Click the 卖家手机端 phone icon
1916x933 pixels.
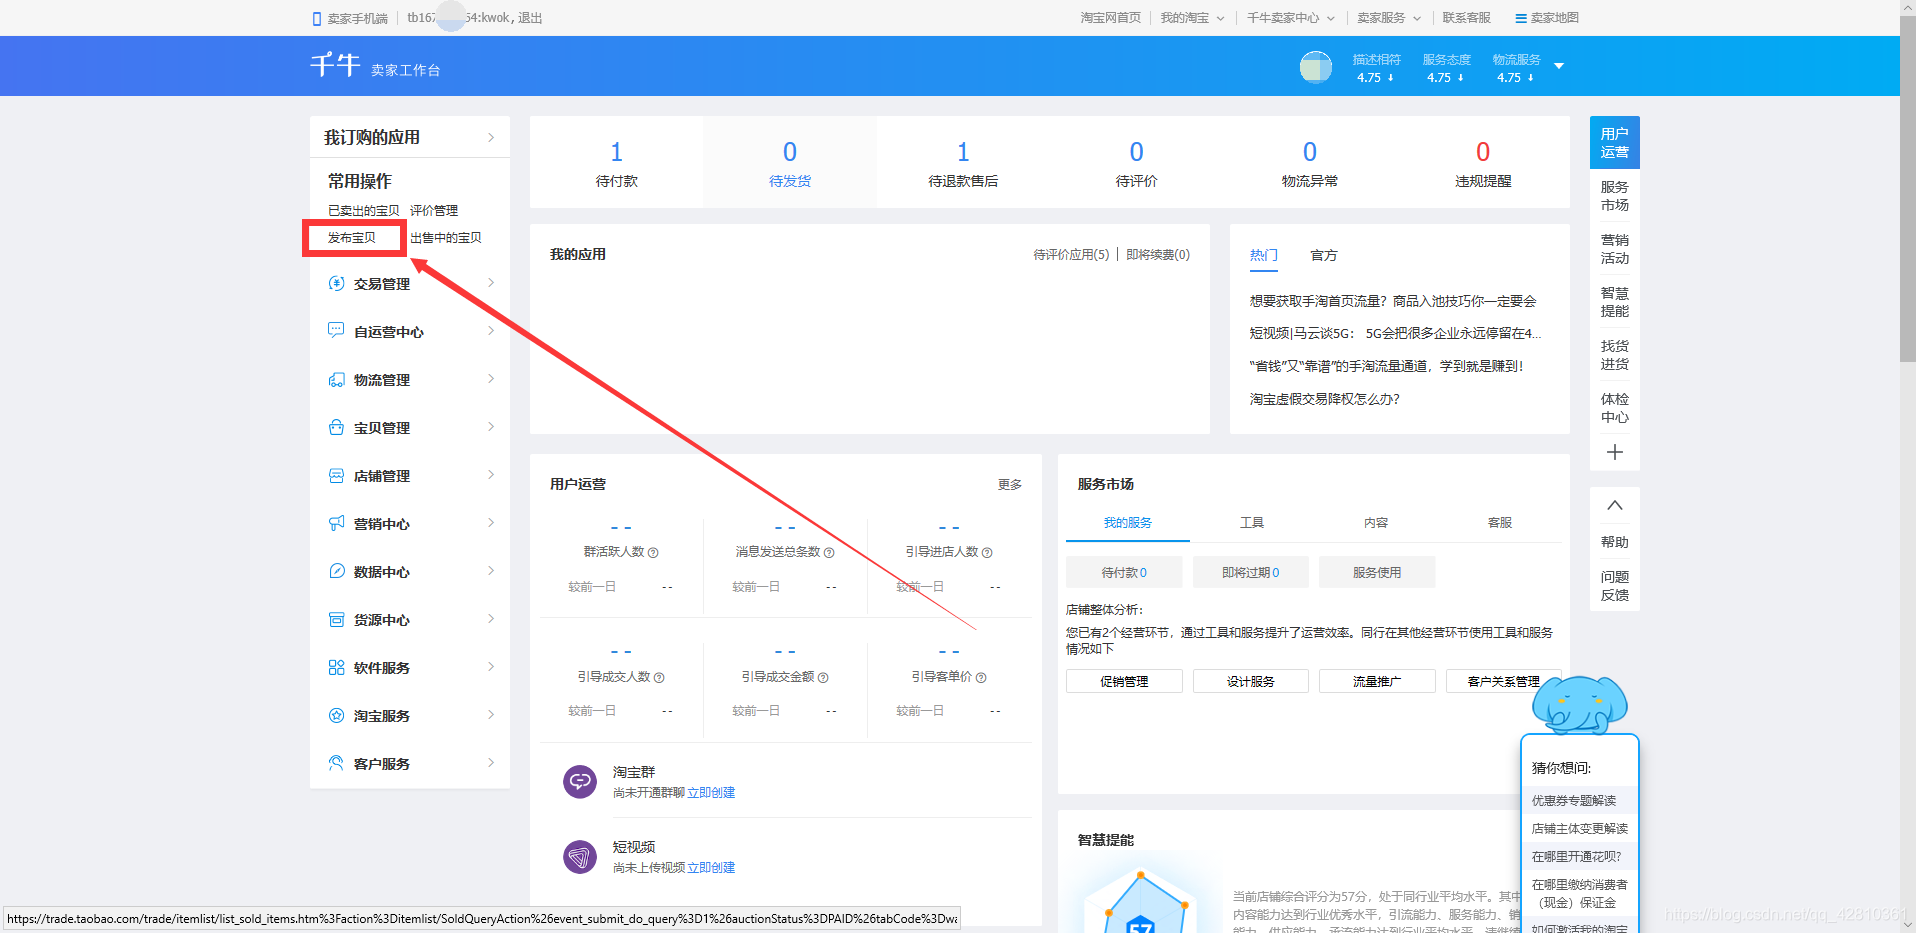point(317,18)
